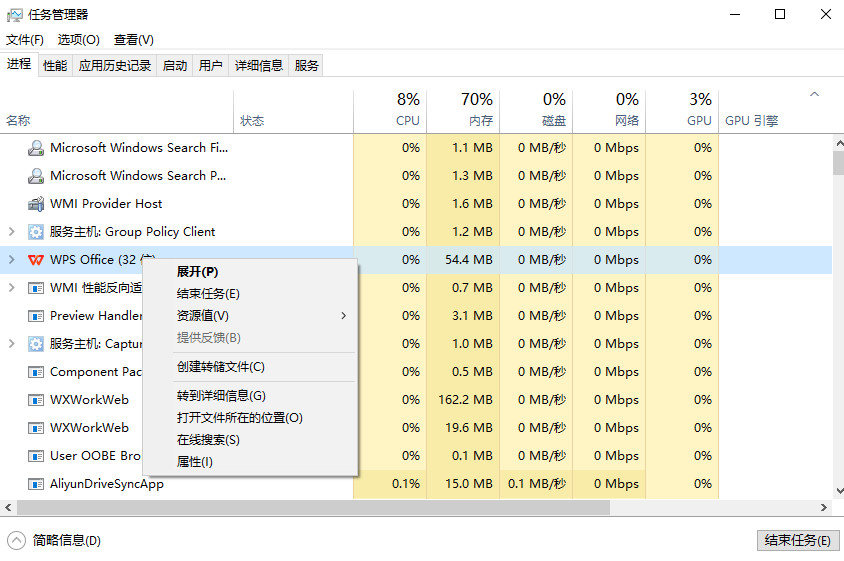The image size is (844, 561).
Task: Sort by the 0% 网络 column header
Action: tap(610, 111)
